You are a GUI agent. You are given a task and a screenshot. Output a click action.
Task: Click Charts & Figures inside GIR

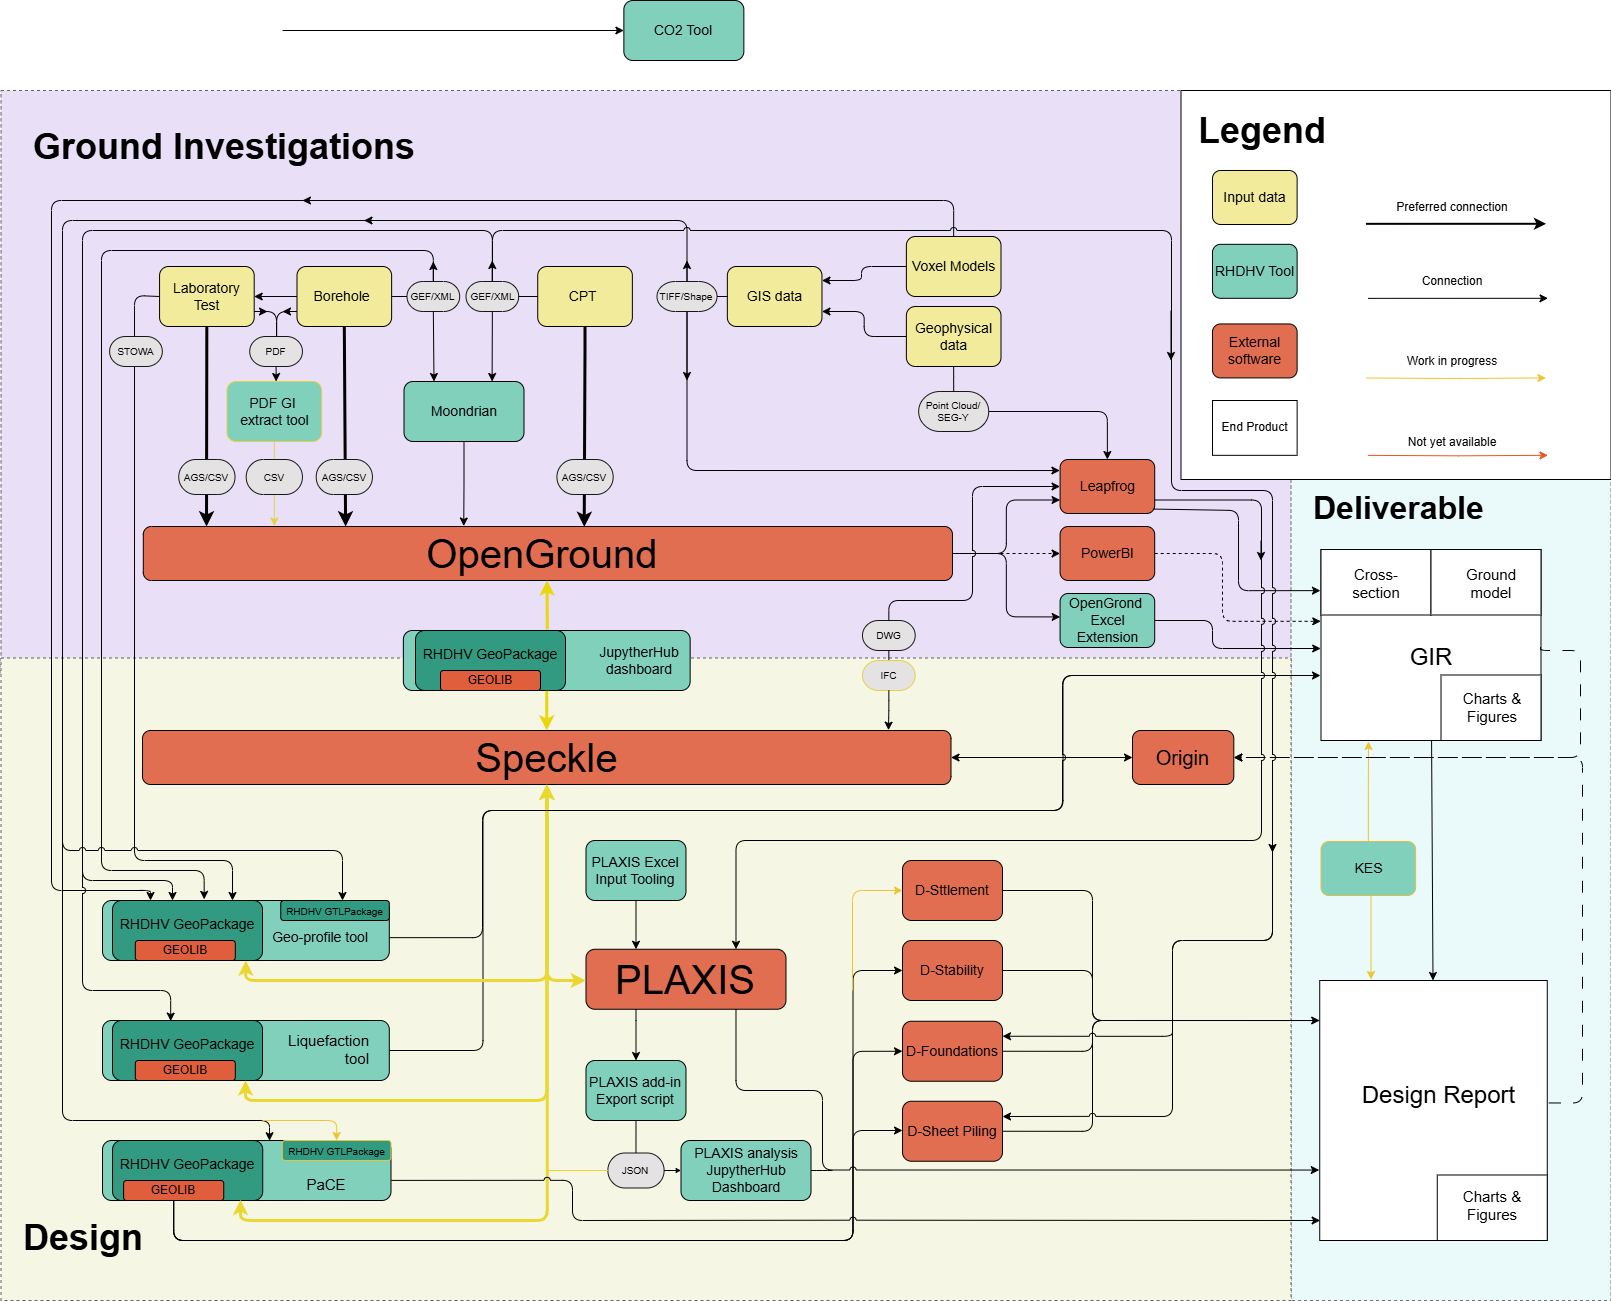point(1491,707)
